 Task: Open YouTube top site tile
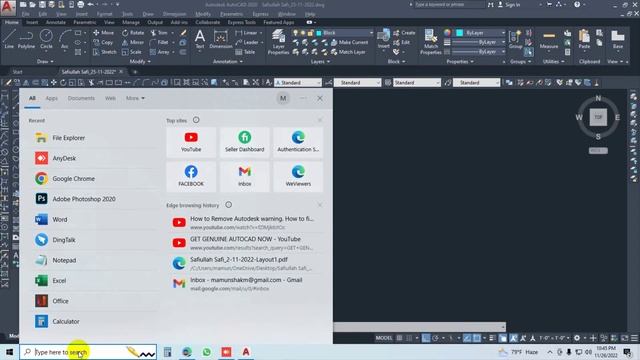(x=191, y=142)
